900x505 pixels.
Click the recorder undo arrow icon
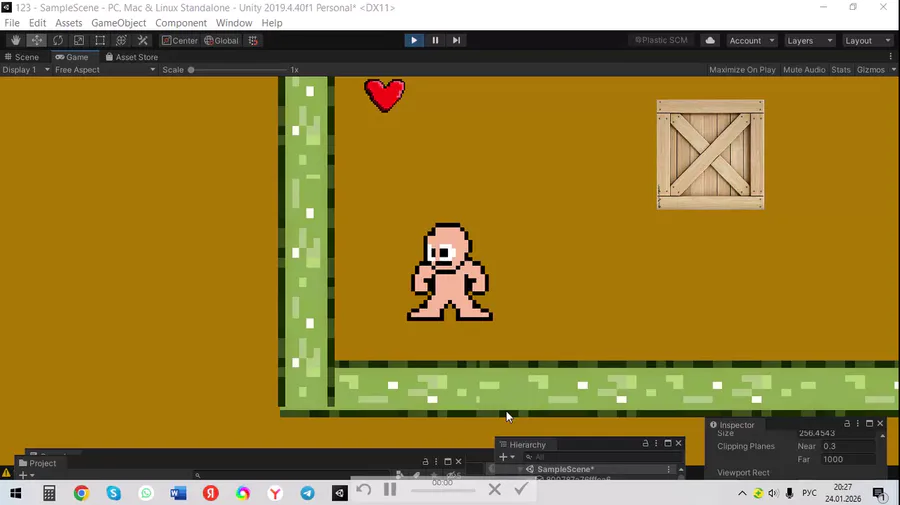point(363,490)
